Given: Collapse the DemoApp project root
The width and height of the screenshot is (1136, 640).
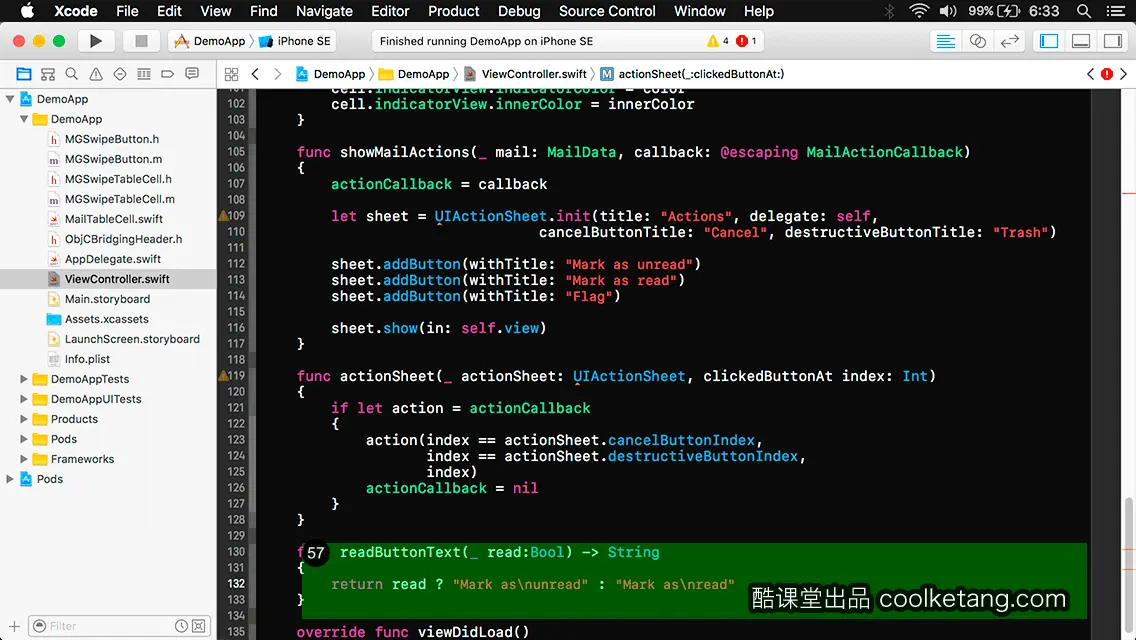Looking at the screenshot, I should point(10,99).
